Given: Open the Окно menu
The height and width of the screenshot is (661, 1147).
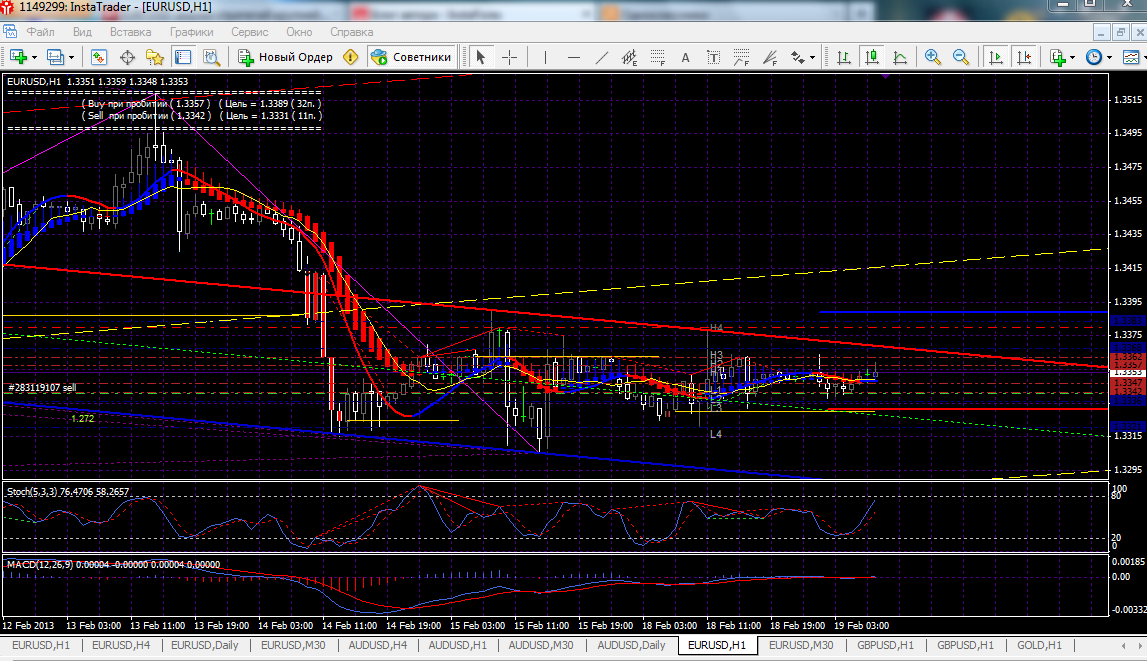Looking at the screenshot, I should 299,32.
